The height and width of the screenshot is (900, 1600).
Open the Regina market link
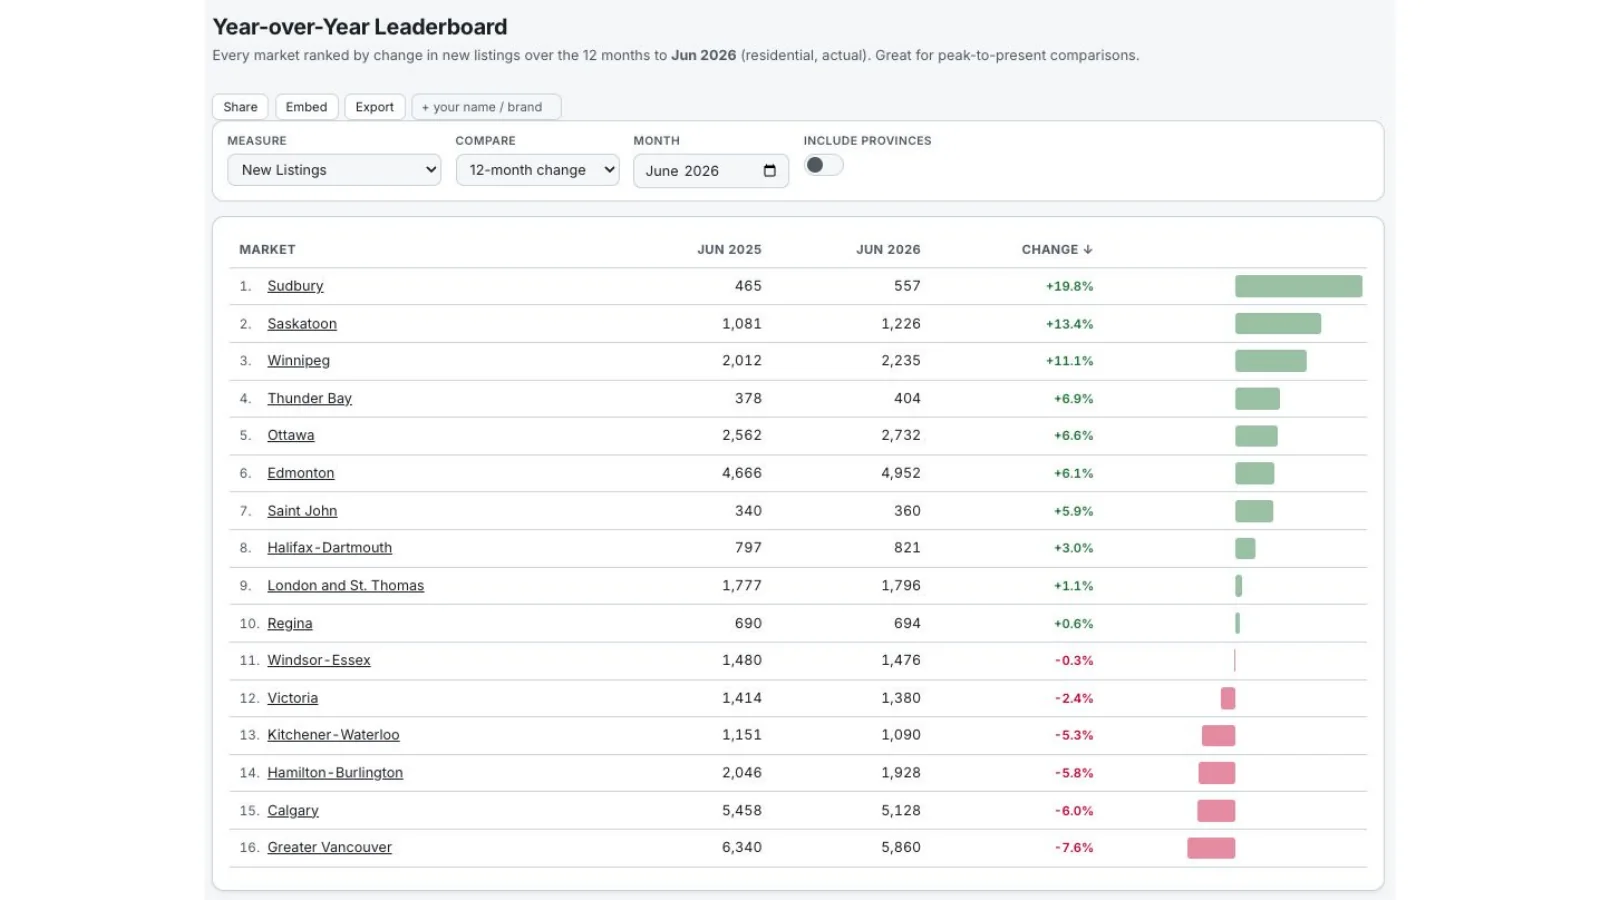click(290, 623)
